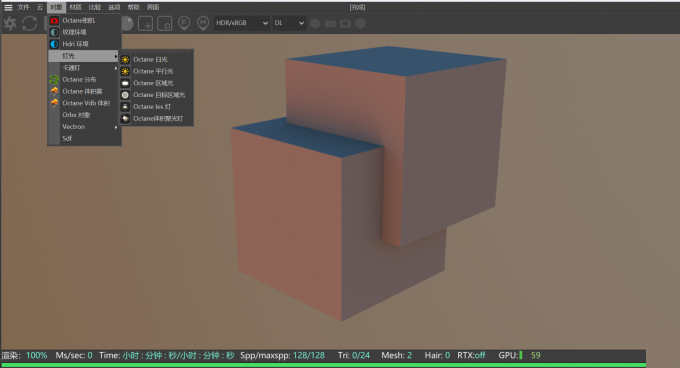Screen dimensions: 680x368
Task: Enable the film region square icon
Action: tap(165, 23)
